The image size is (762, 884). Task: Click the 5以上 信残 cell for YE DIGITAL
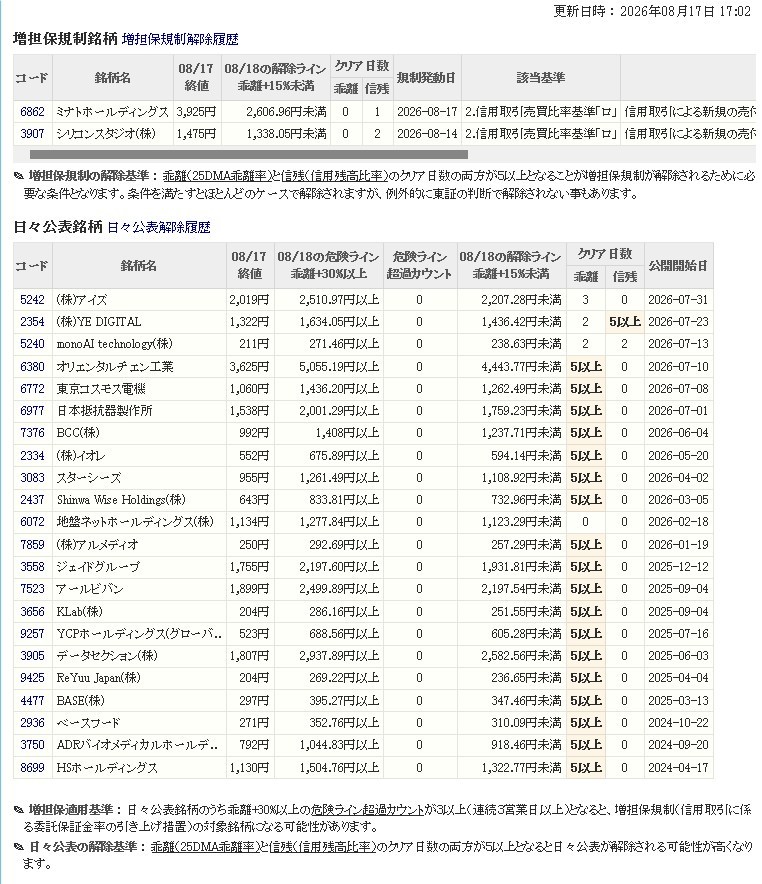[x=624, y=321]
